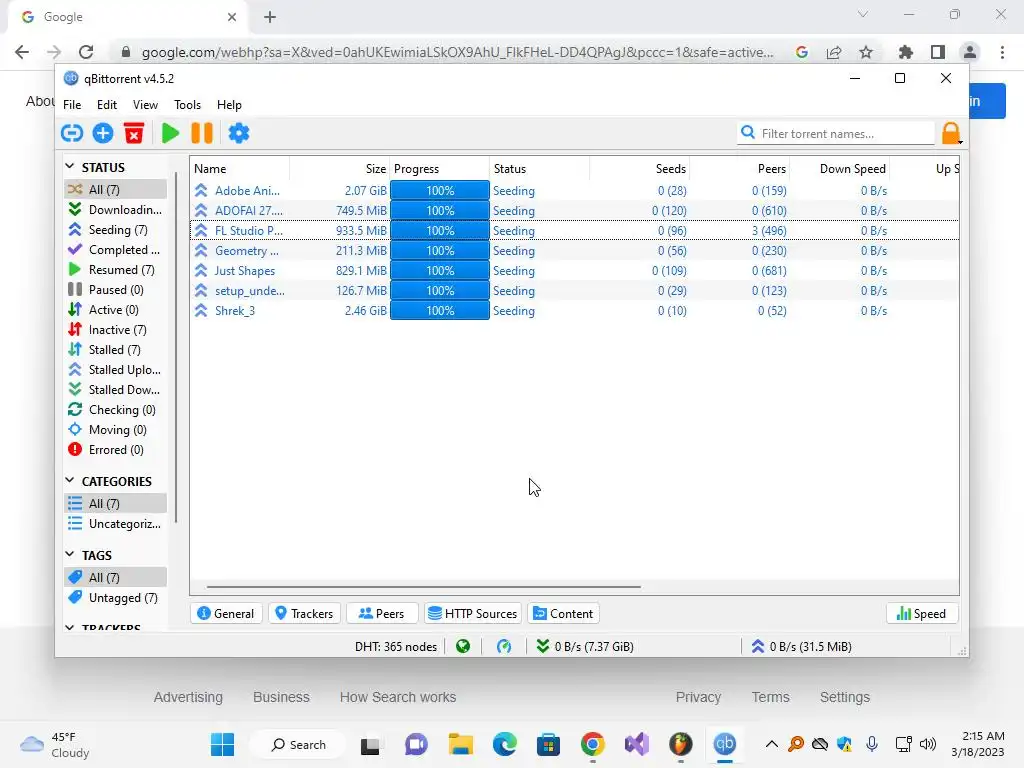1024x768 pixels.
Task: Select the Resumed (7) filter
Action: click(x=115, y=270)
